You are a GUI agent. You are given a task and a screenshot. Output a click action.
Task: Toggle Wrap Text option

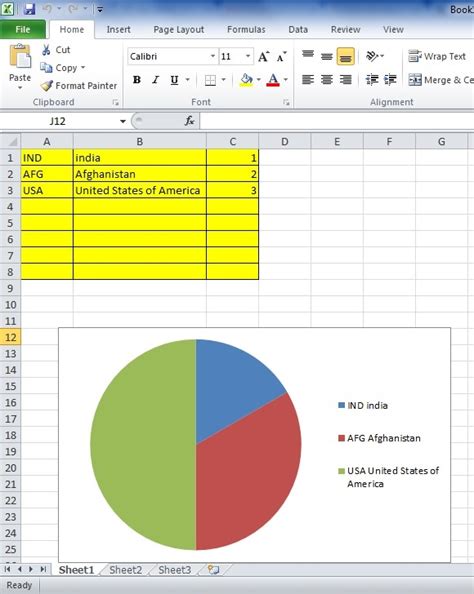coord(436,56)
